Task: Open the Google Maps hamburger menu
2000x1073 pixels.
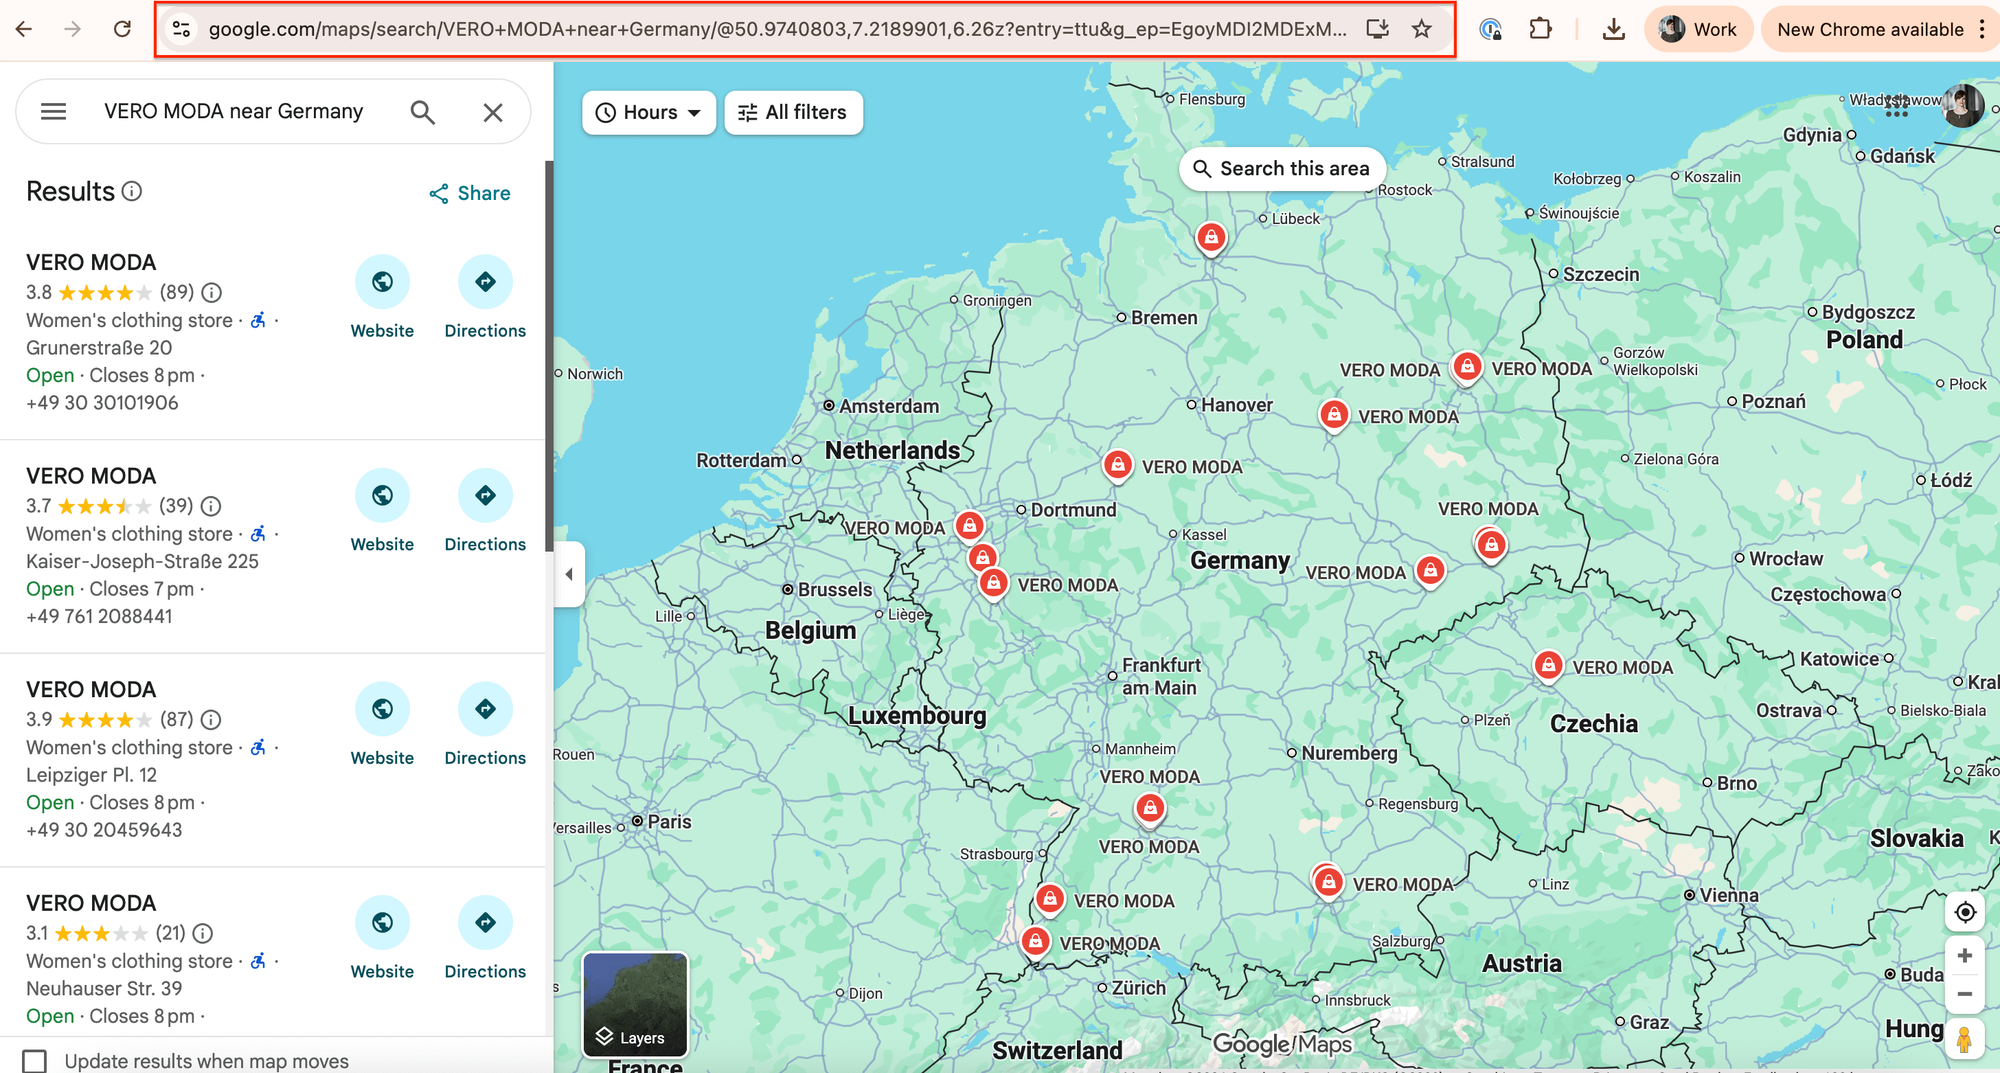Action: tap(52, 111)
